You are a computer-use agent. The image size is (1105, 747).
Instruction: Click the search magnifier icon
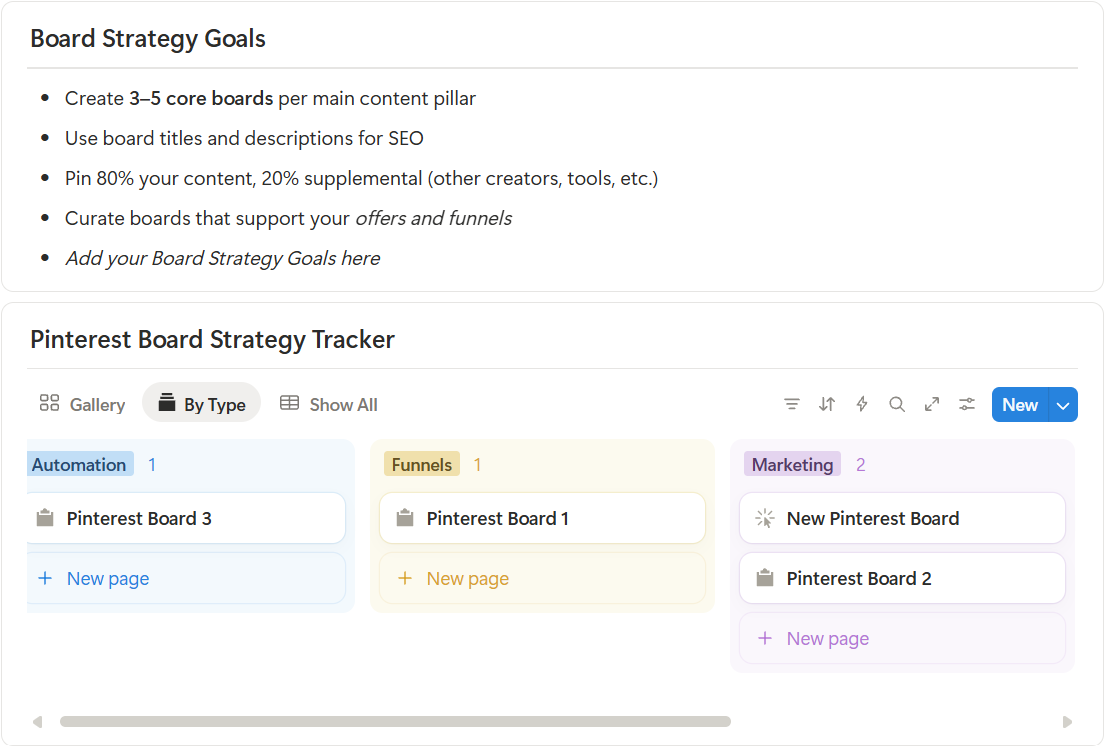897,405
